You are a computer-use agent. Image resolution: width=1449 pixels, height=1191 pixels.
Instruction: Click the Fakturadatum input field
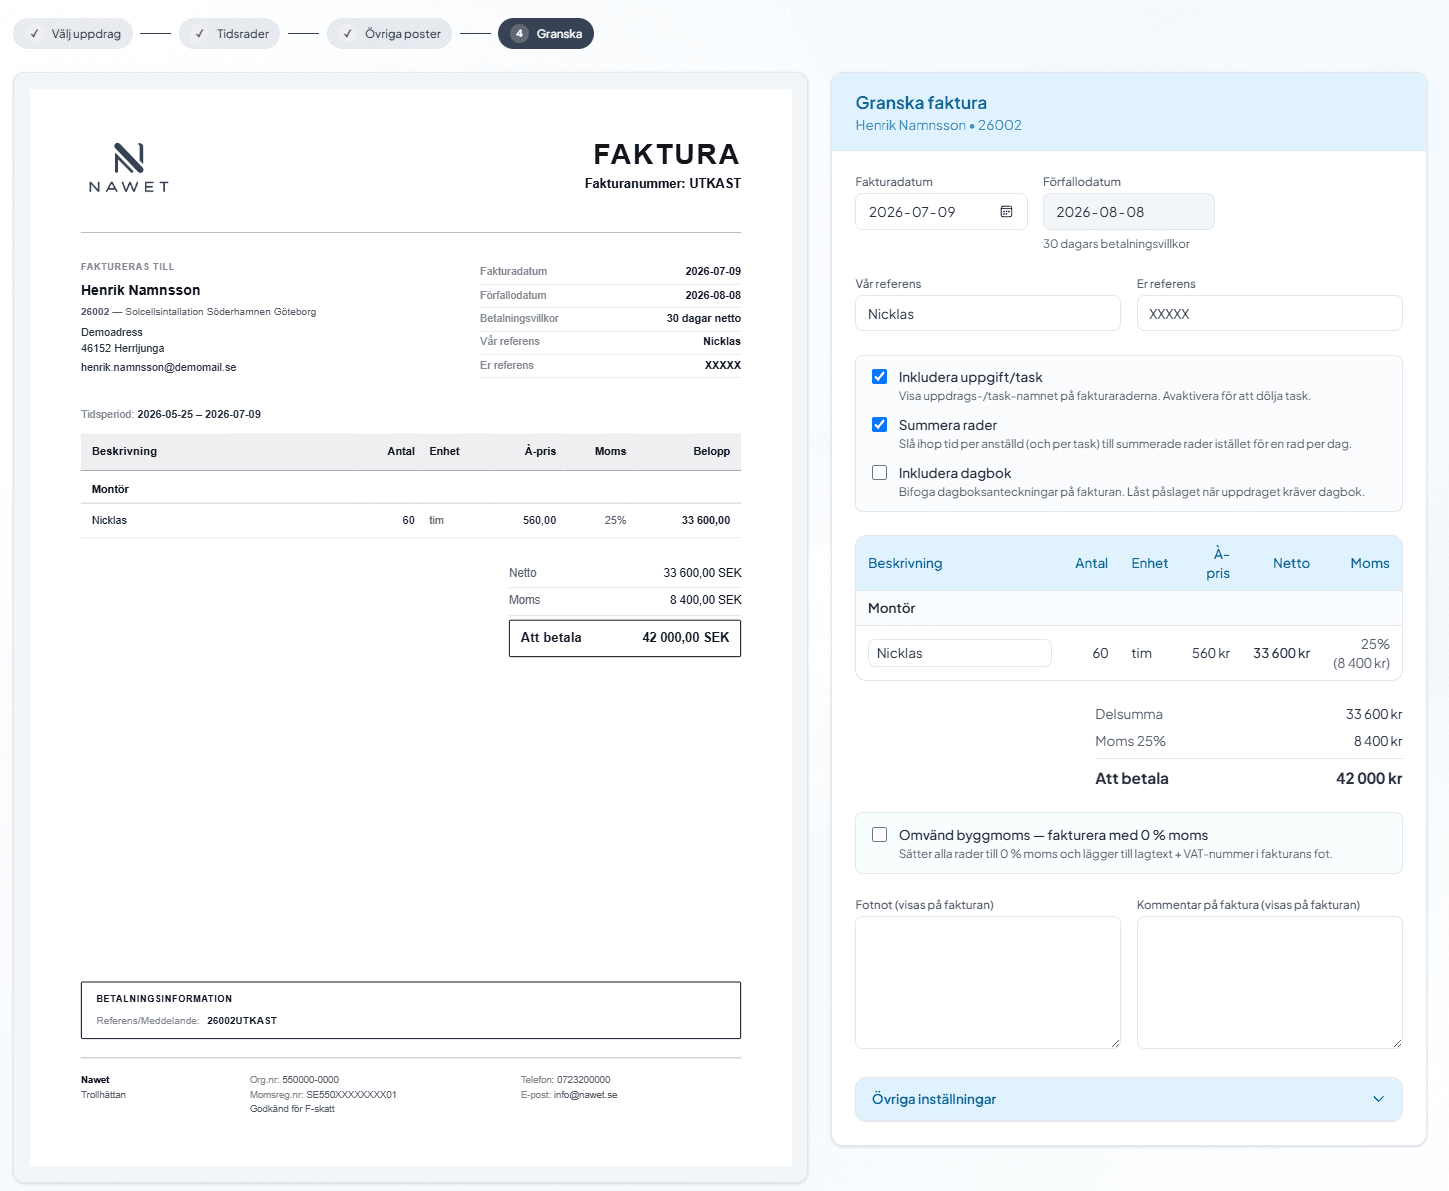coord(941,212)
